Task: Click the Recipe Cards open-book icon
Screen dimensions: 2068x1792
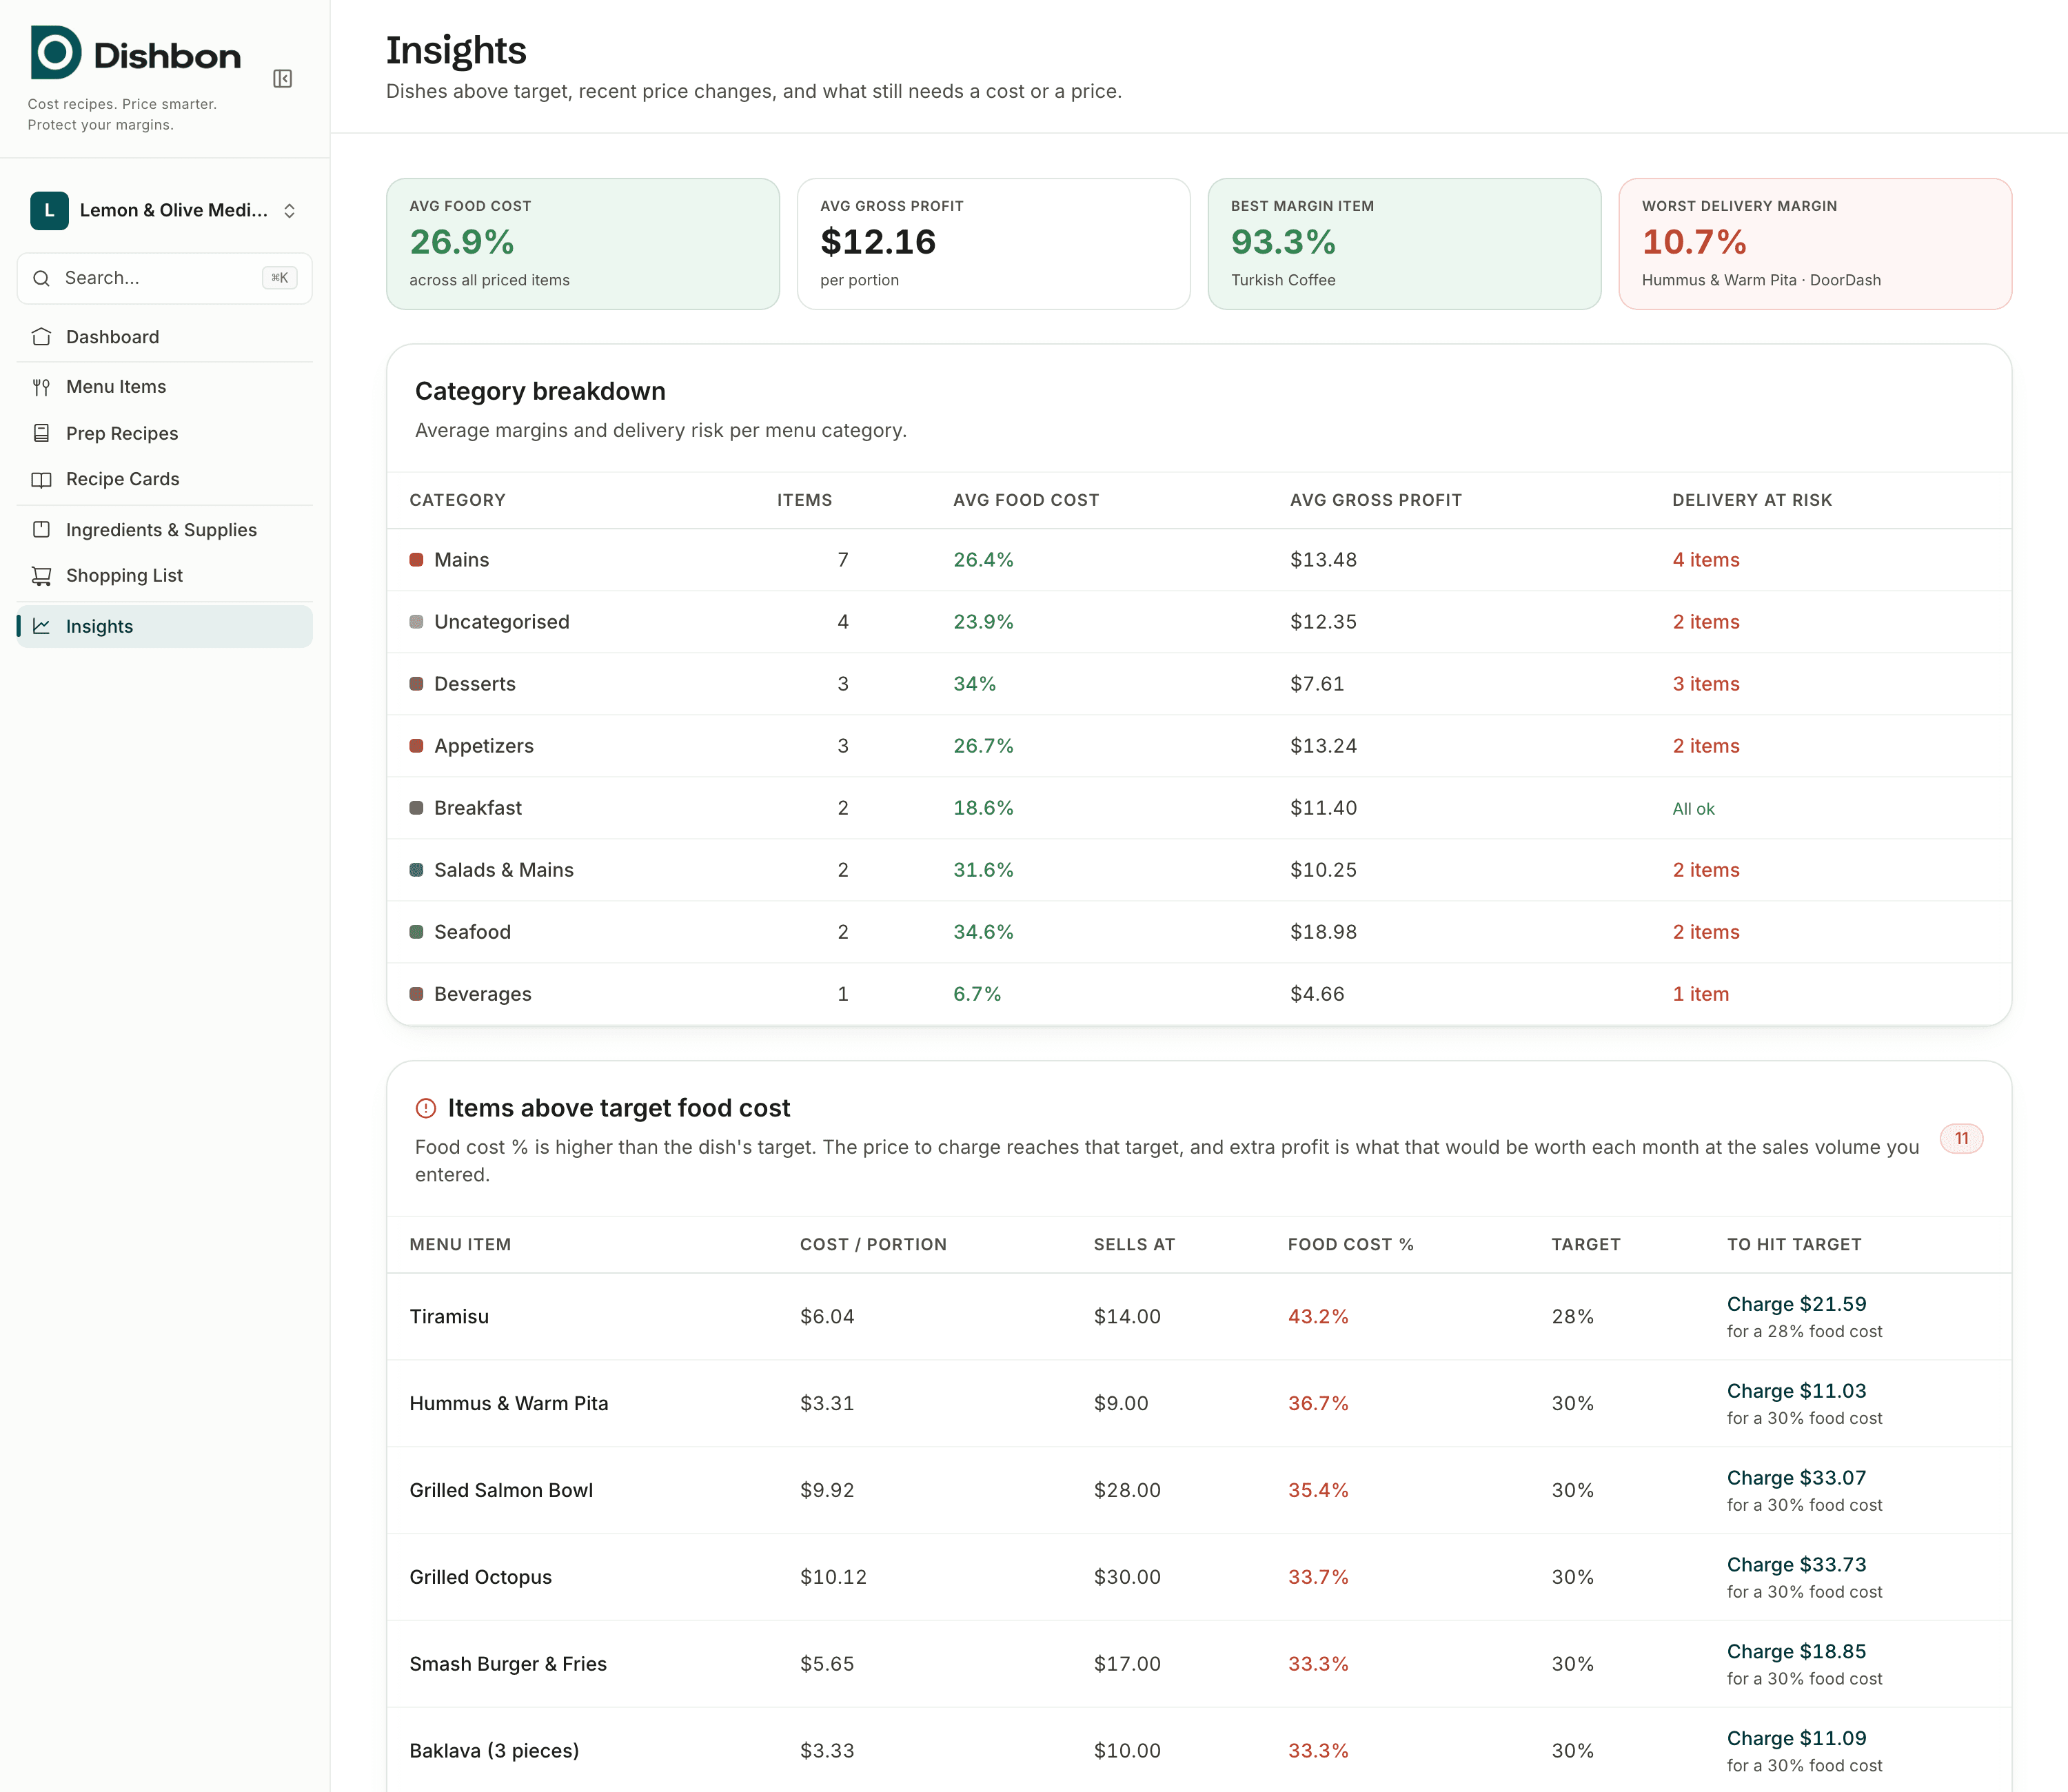Action: [41, 479]
